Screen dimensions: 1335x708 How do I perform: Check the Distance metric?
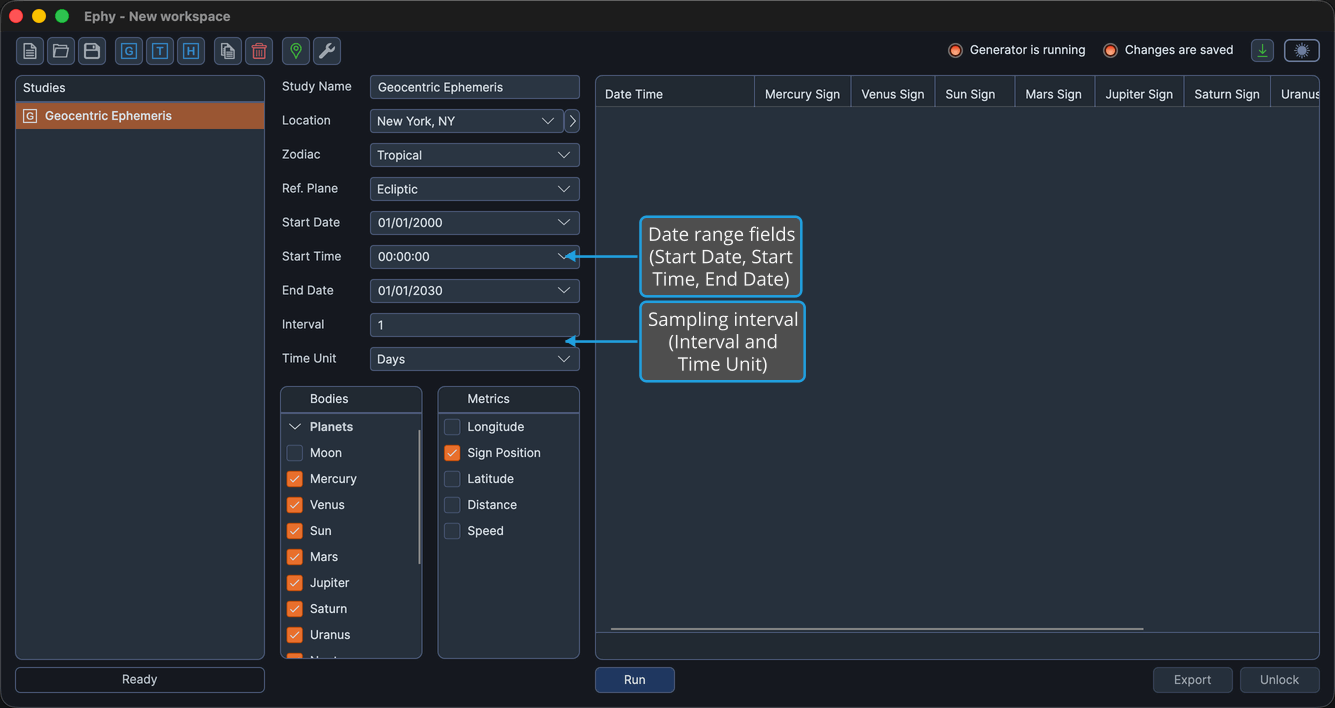tap(452, 505)
